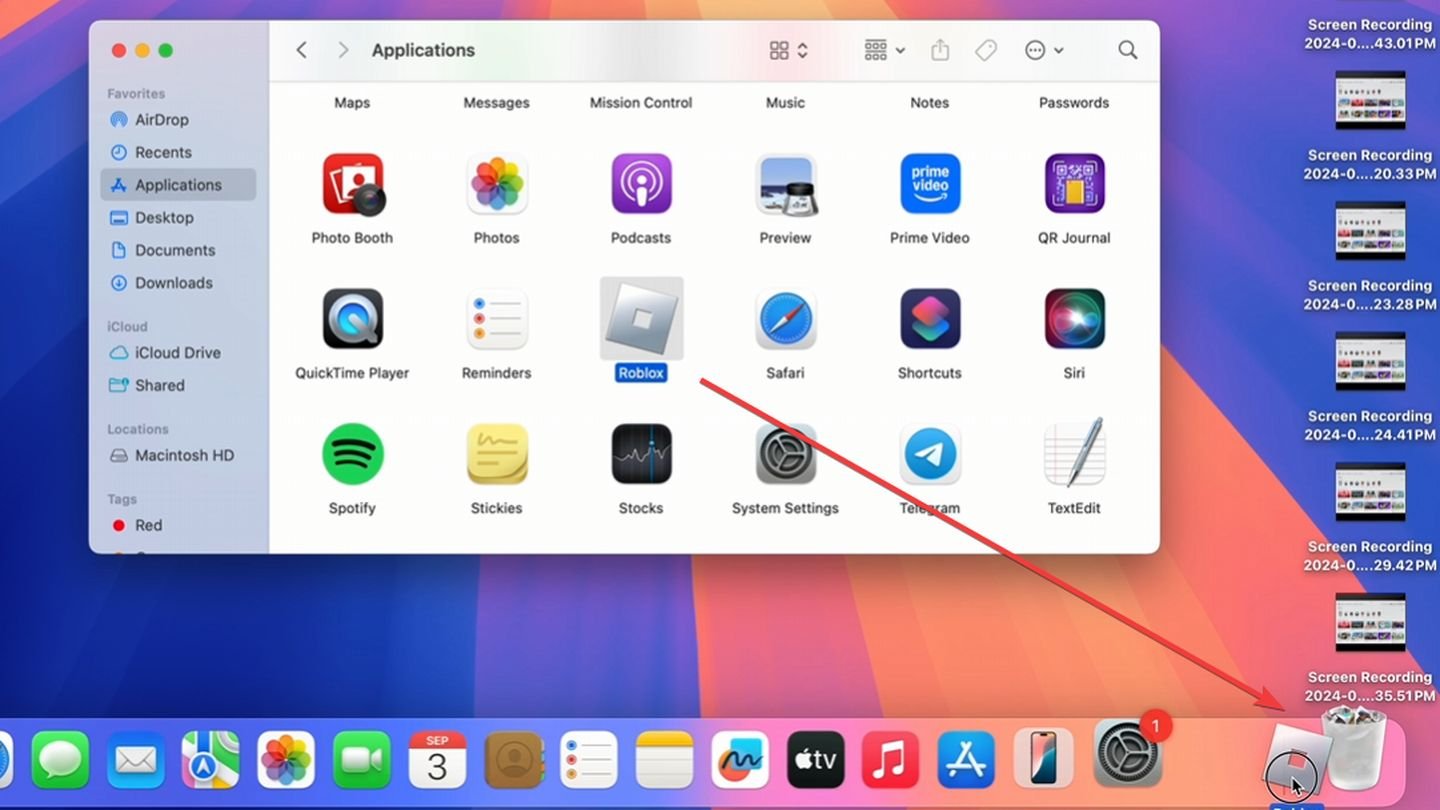This screenshot has width=1440, height=810.
Task: Select the Shortcuts app icon
Action: click(x=930, y=319)
